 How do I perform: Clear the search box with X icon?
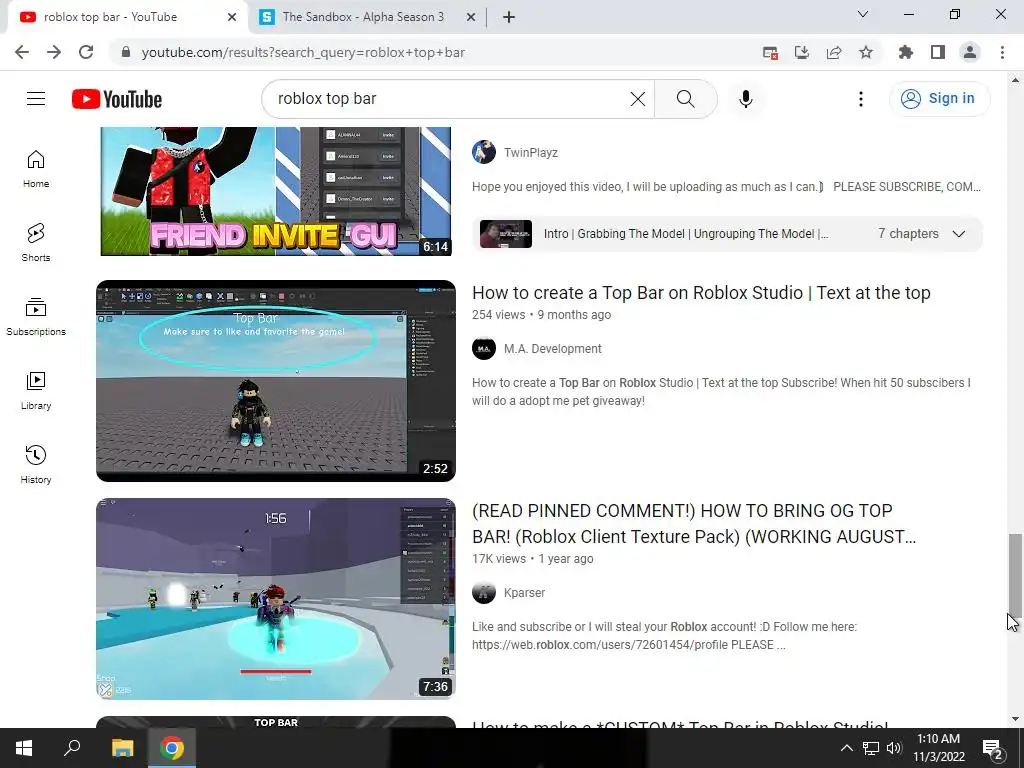point(637,99)
